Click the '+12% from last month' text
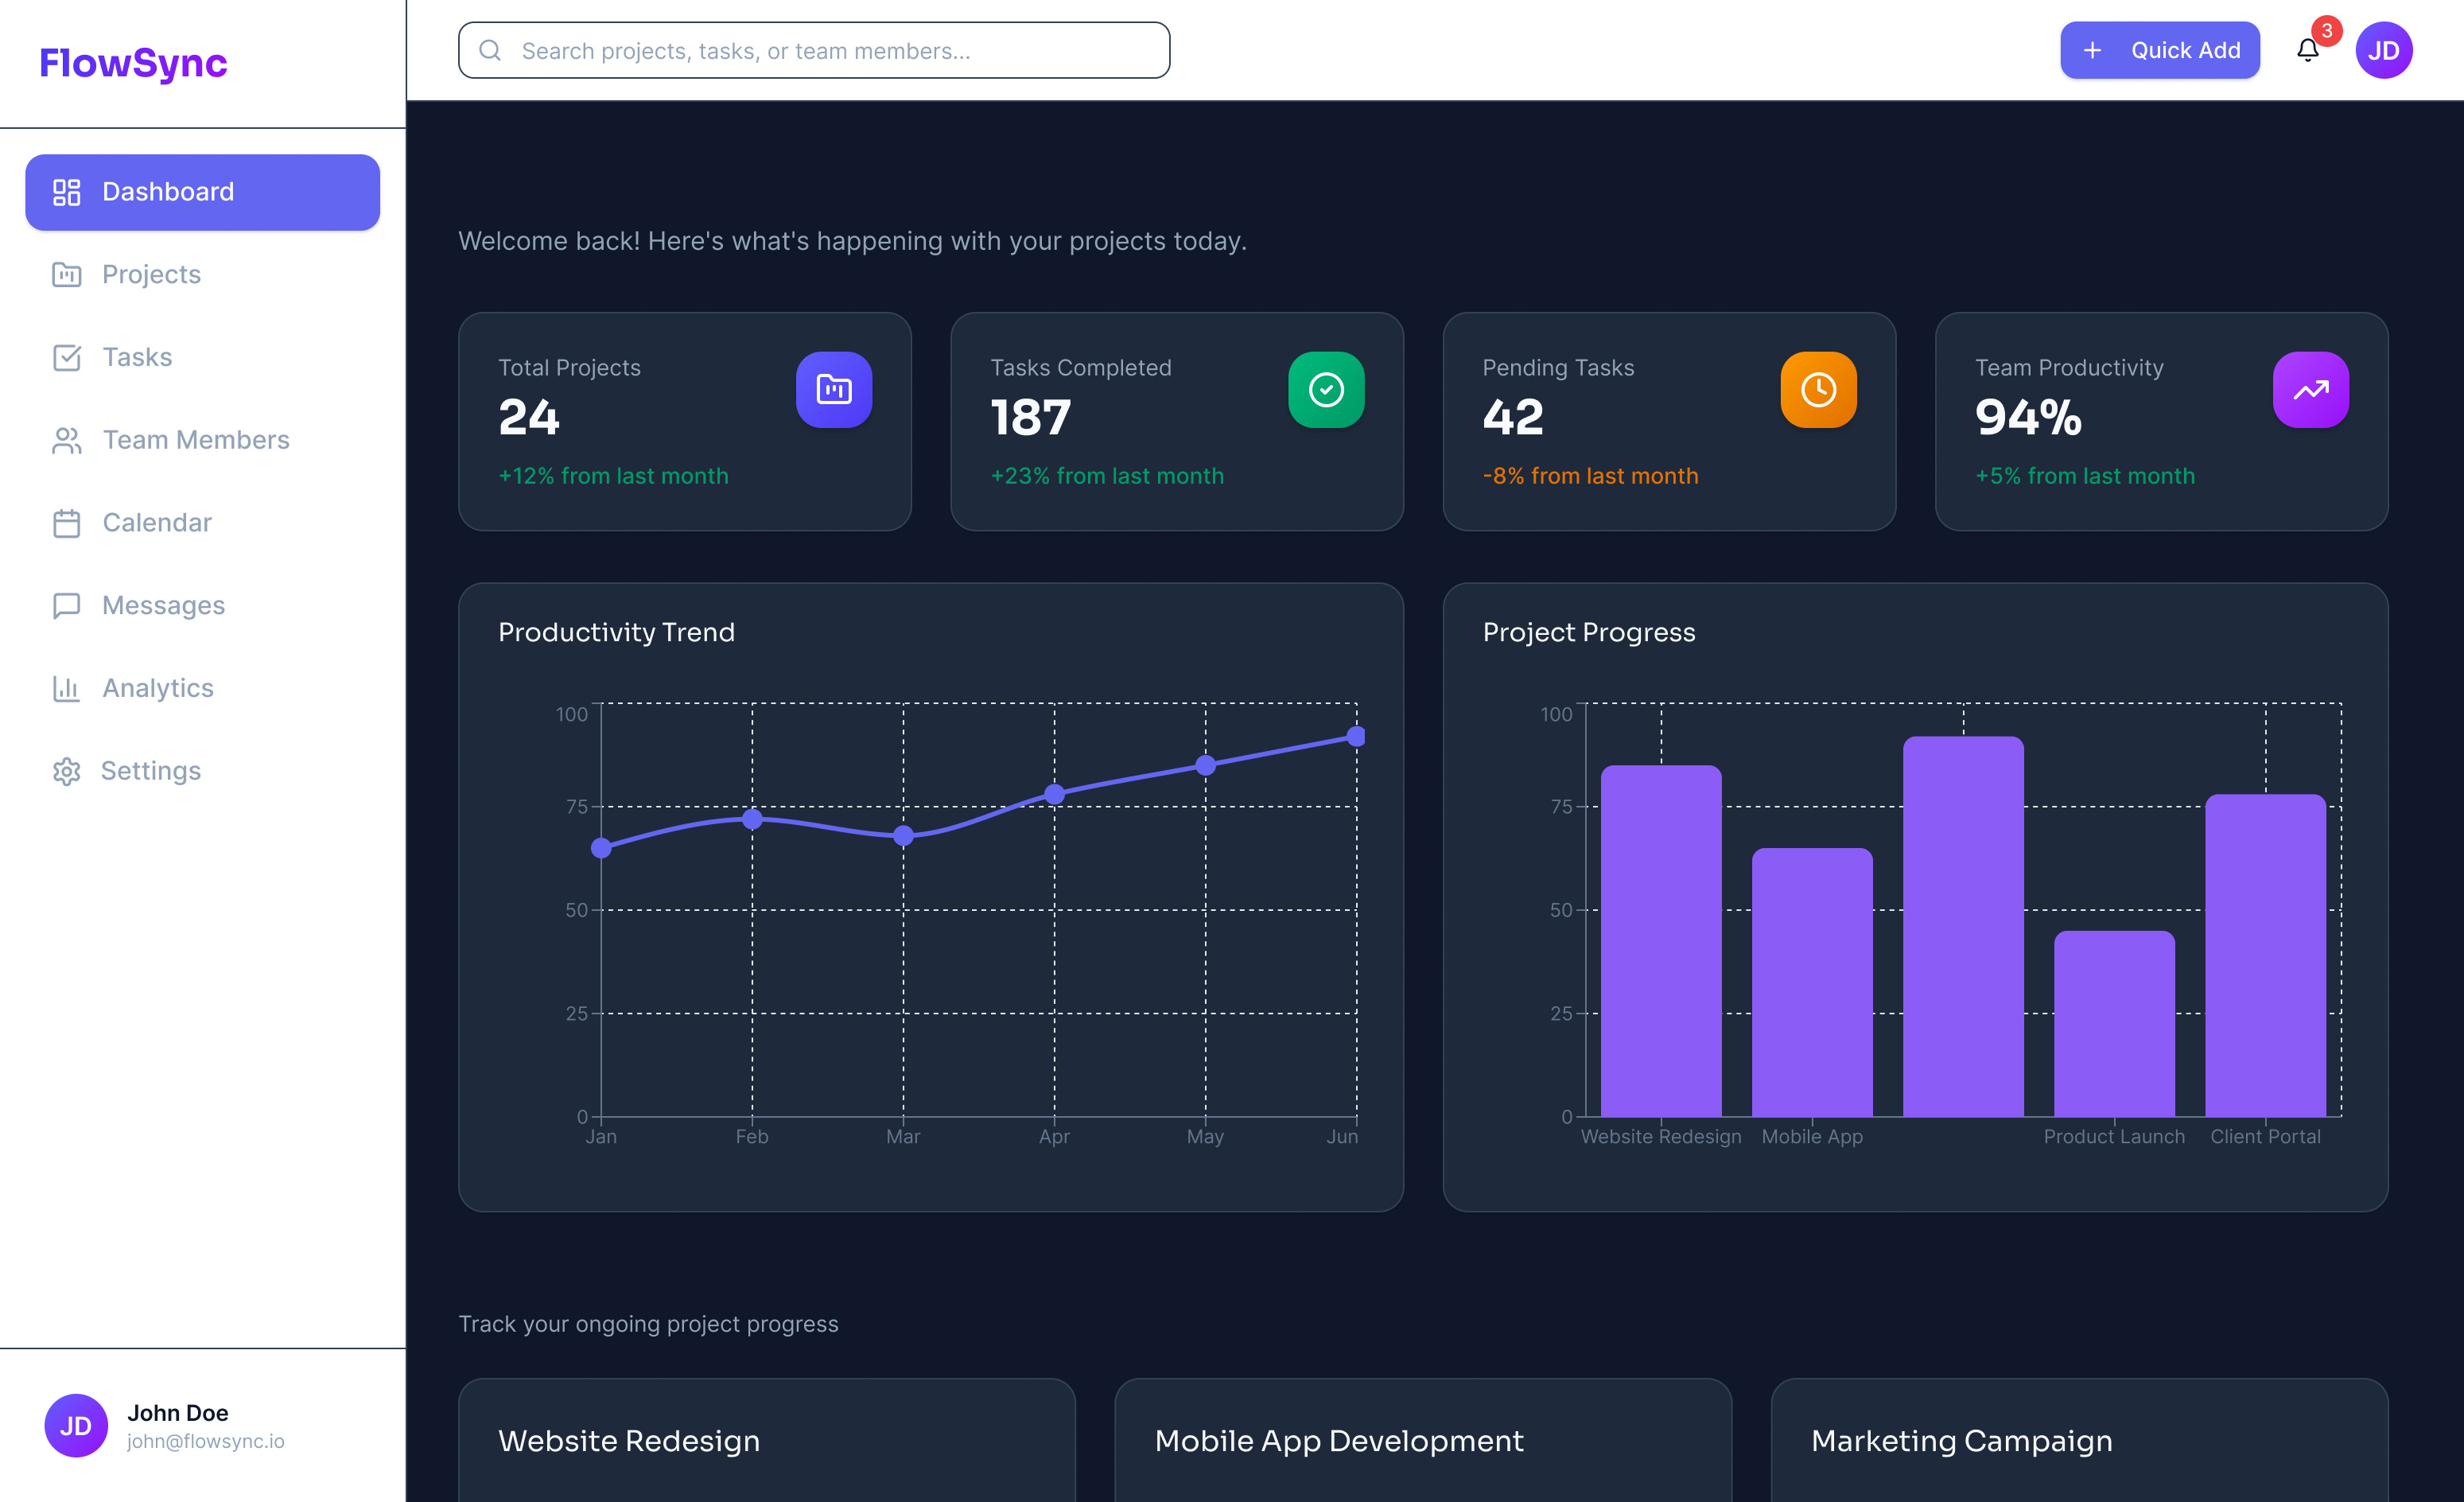Viewport: 2464px width, 1502px height. [613, 476]
